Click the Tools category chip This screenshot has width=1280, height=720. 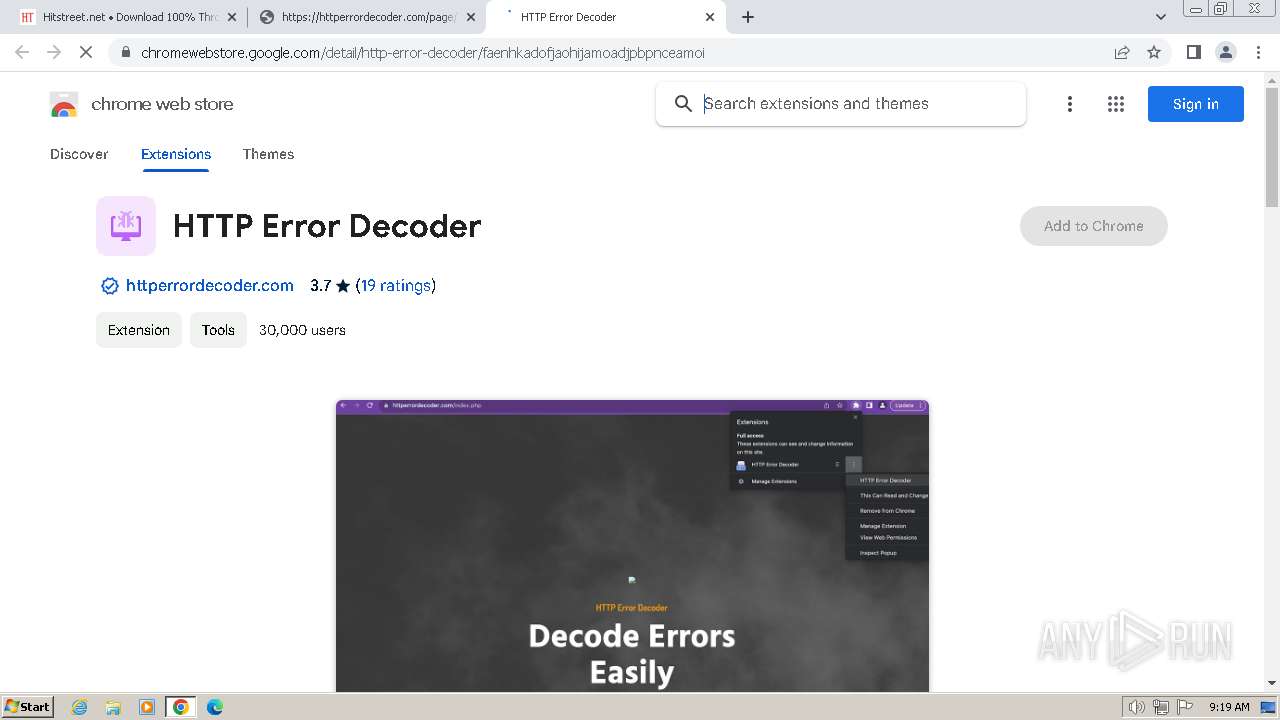[x=218, y=330]
